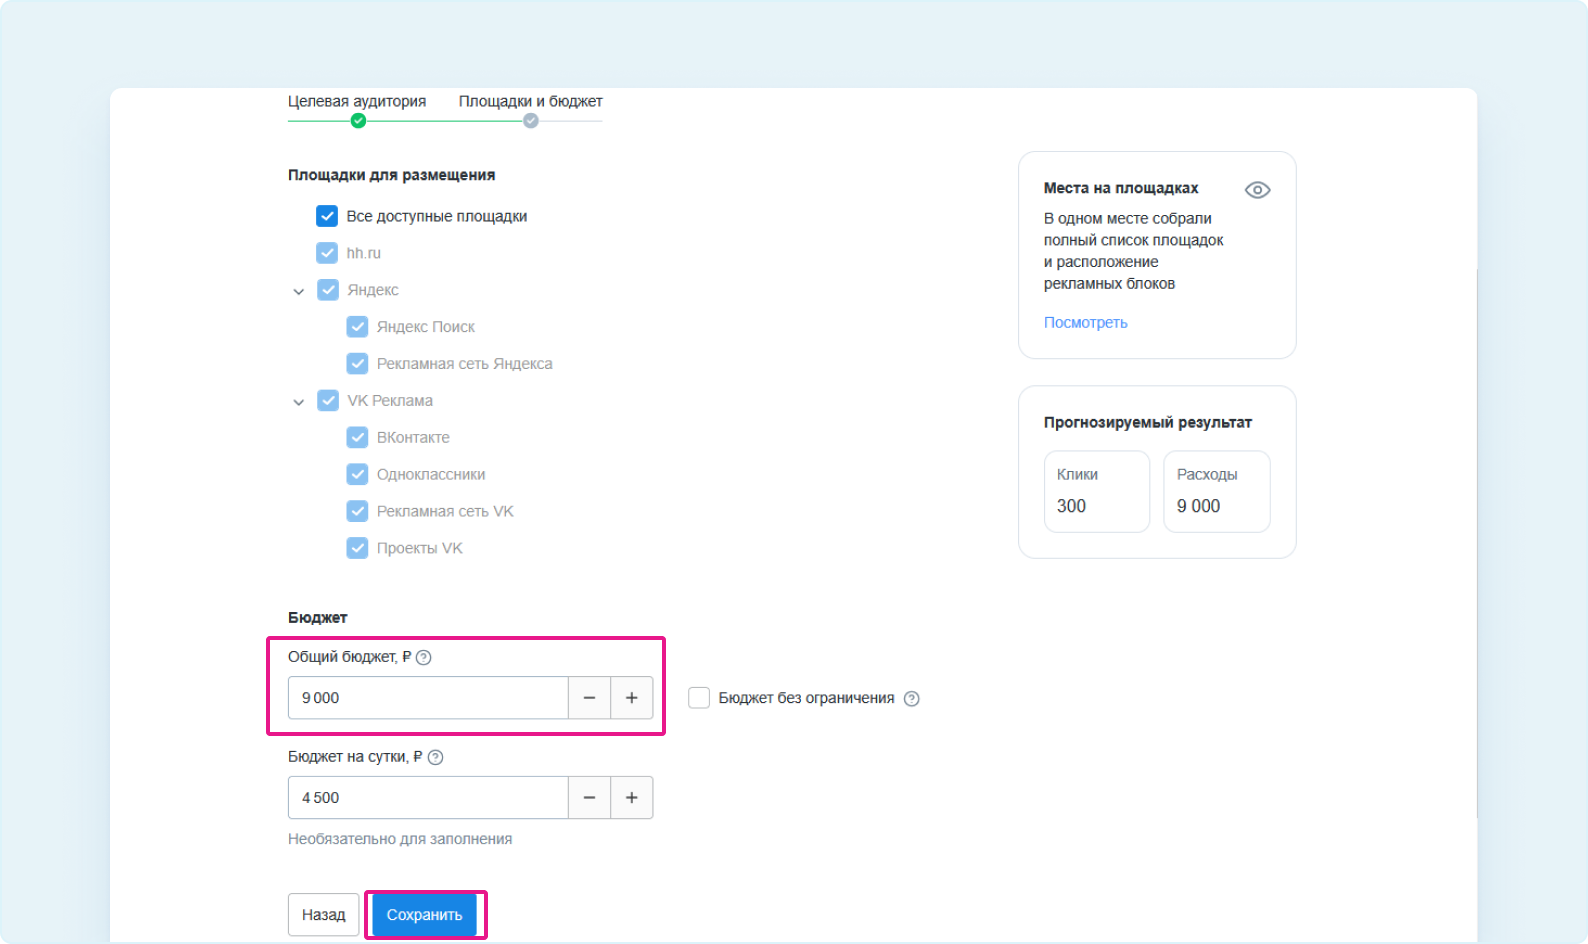Increase total budget with plus button

pos(631,698)
